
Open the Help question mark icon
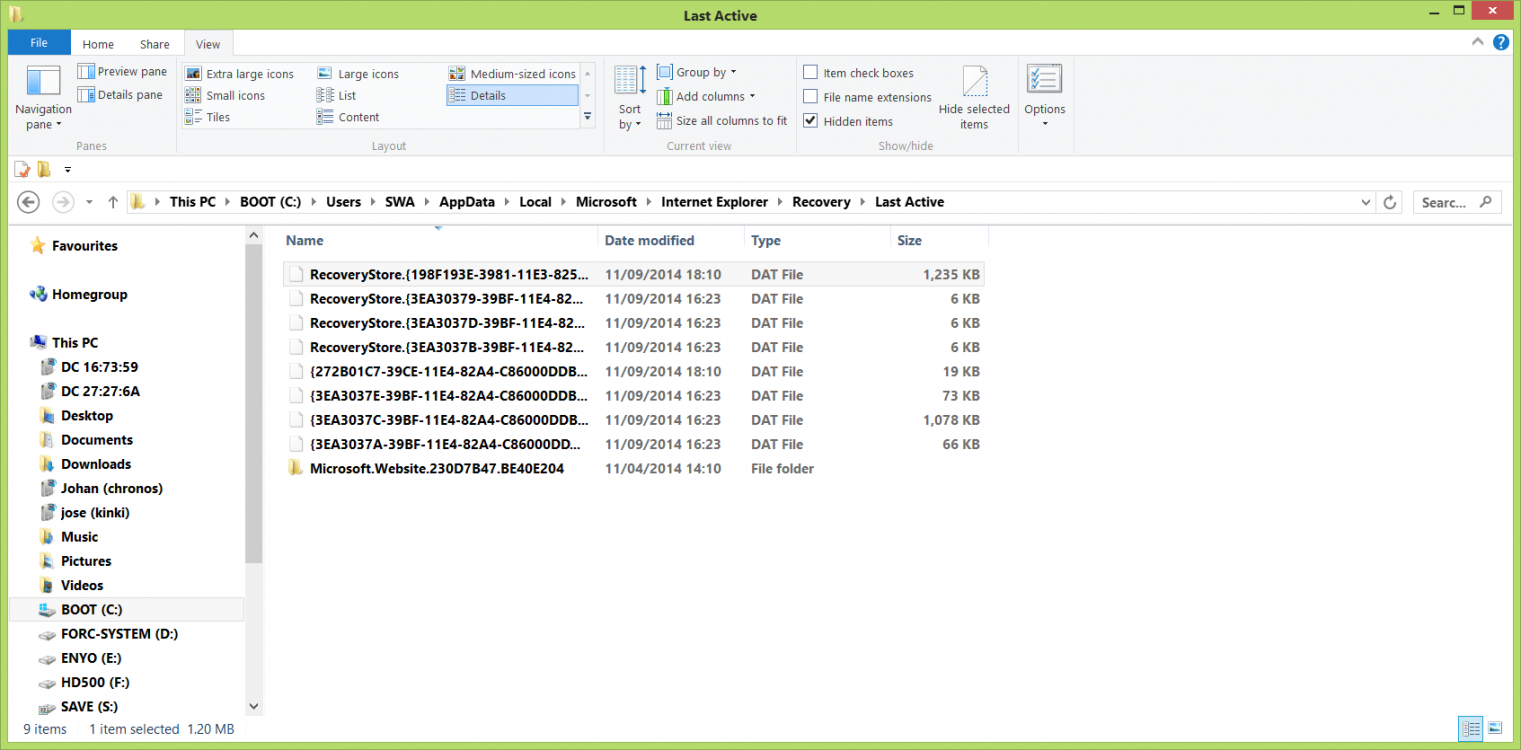[1500, 42]
